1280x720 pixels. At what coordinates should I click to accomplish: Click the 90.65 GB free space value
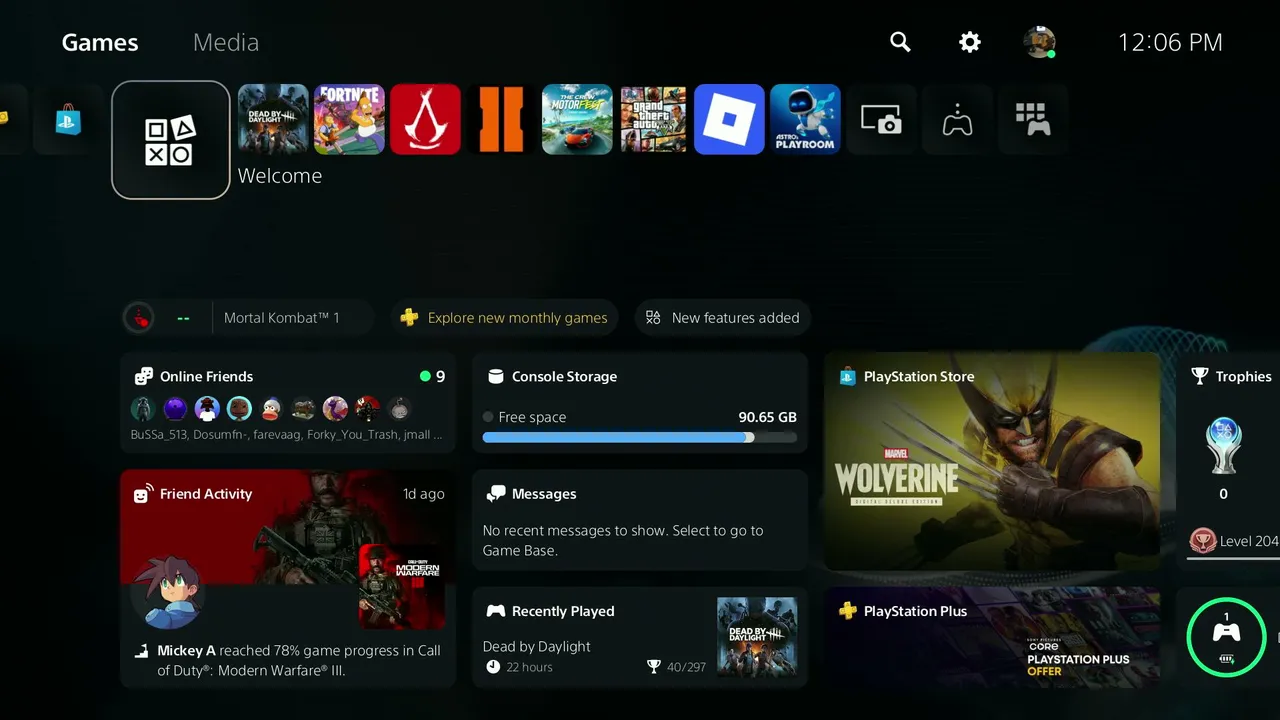coord(767,417)
